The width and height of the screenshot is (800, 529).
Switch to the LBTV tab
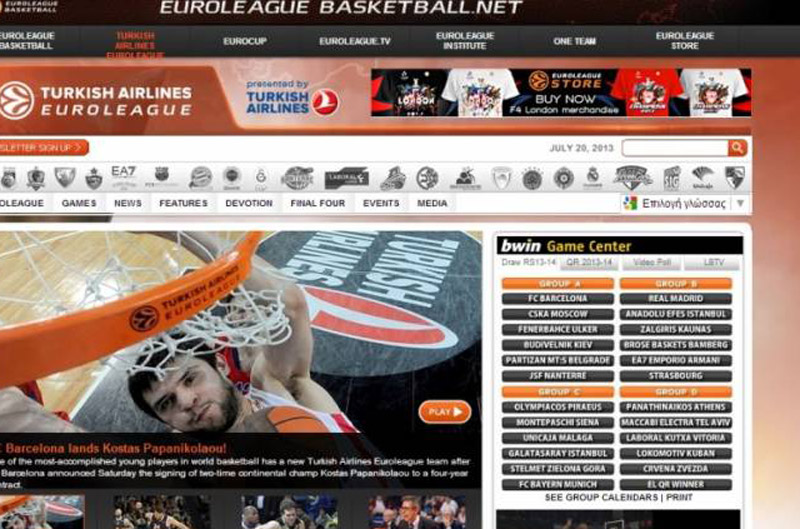coord(713,262)
